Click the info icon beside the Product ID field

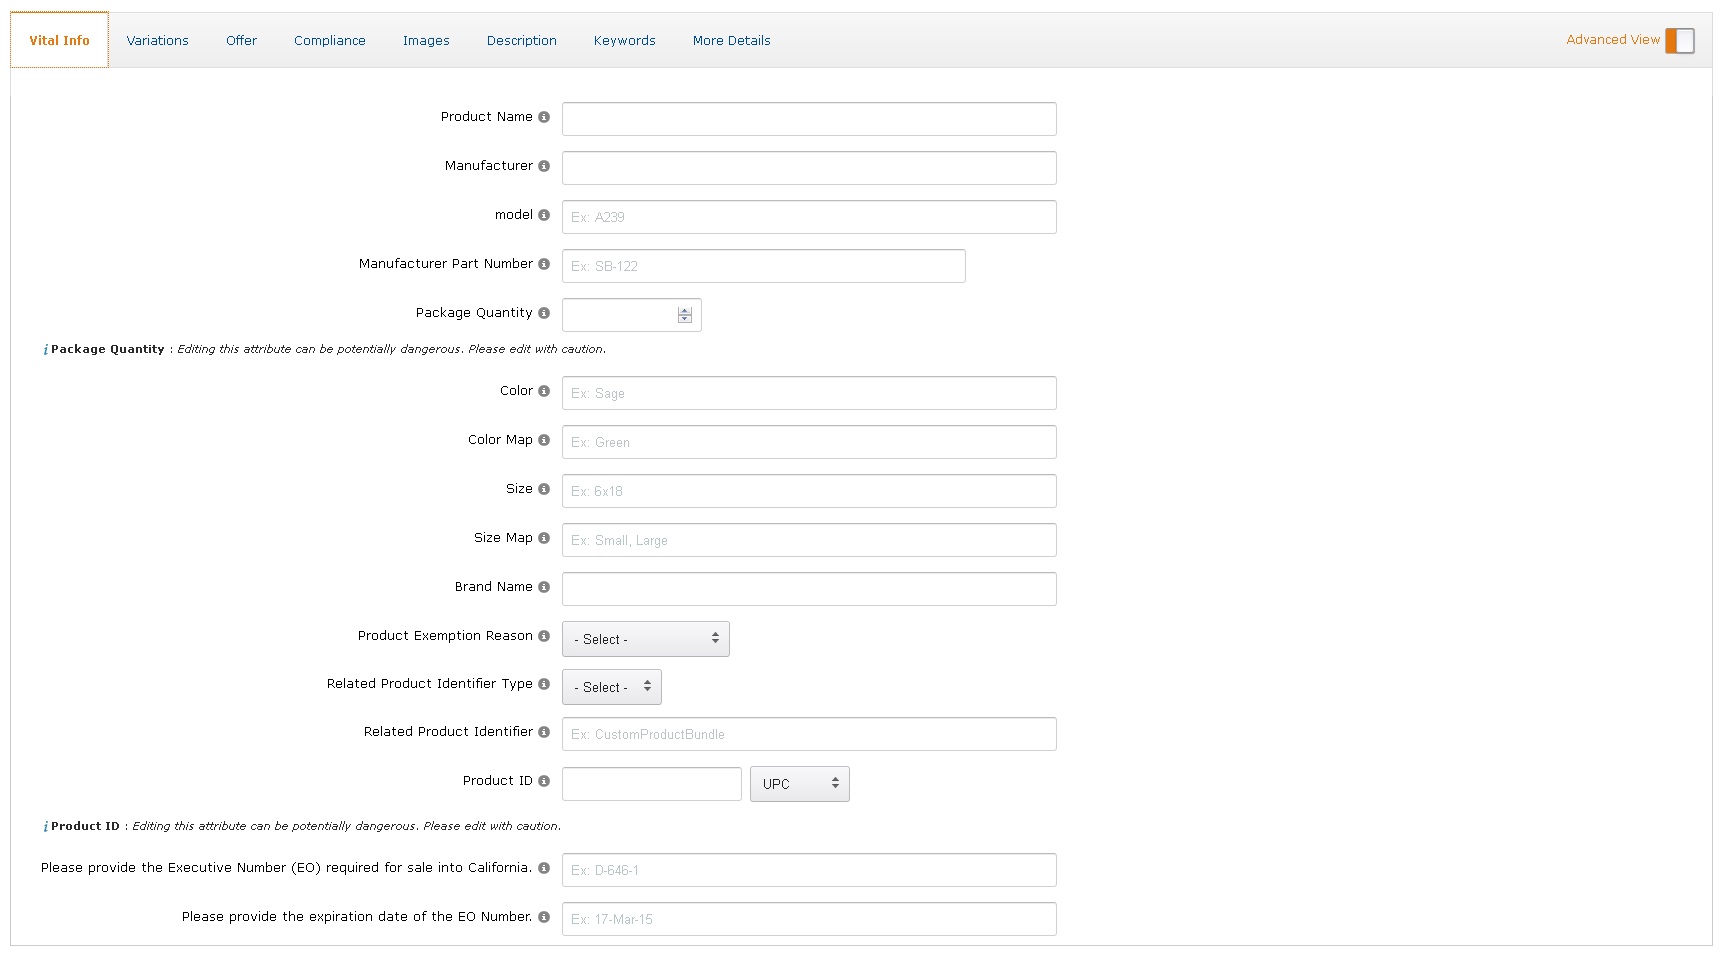coord(544,781)
